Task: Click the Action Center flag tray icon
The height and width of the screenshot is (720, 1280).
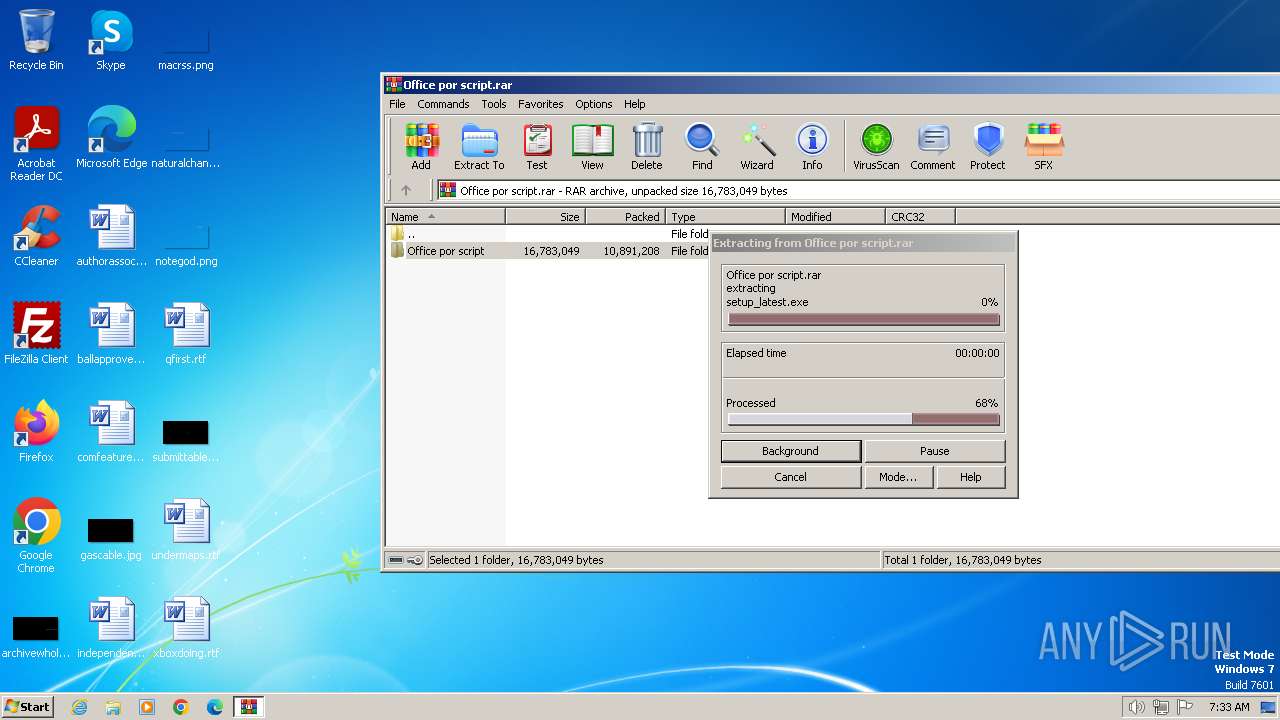Action: click(x=1186, y=707)
